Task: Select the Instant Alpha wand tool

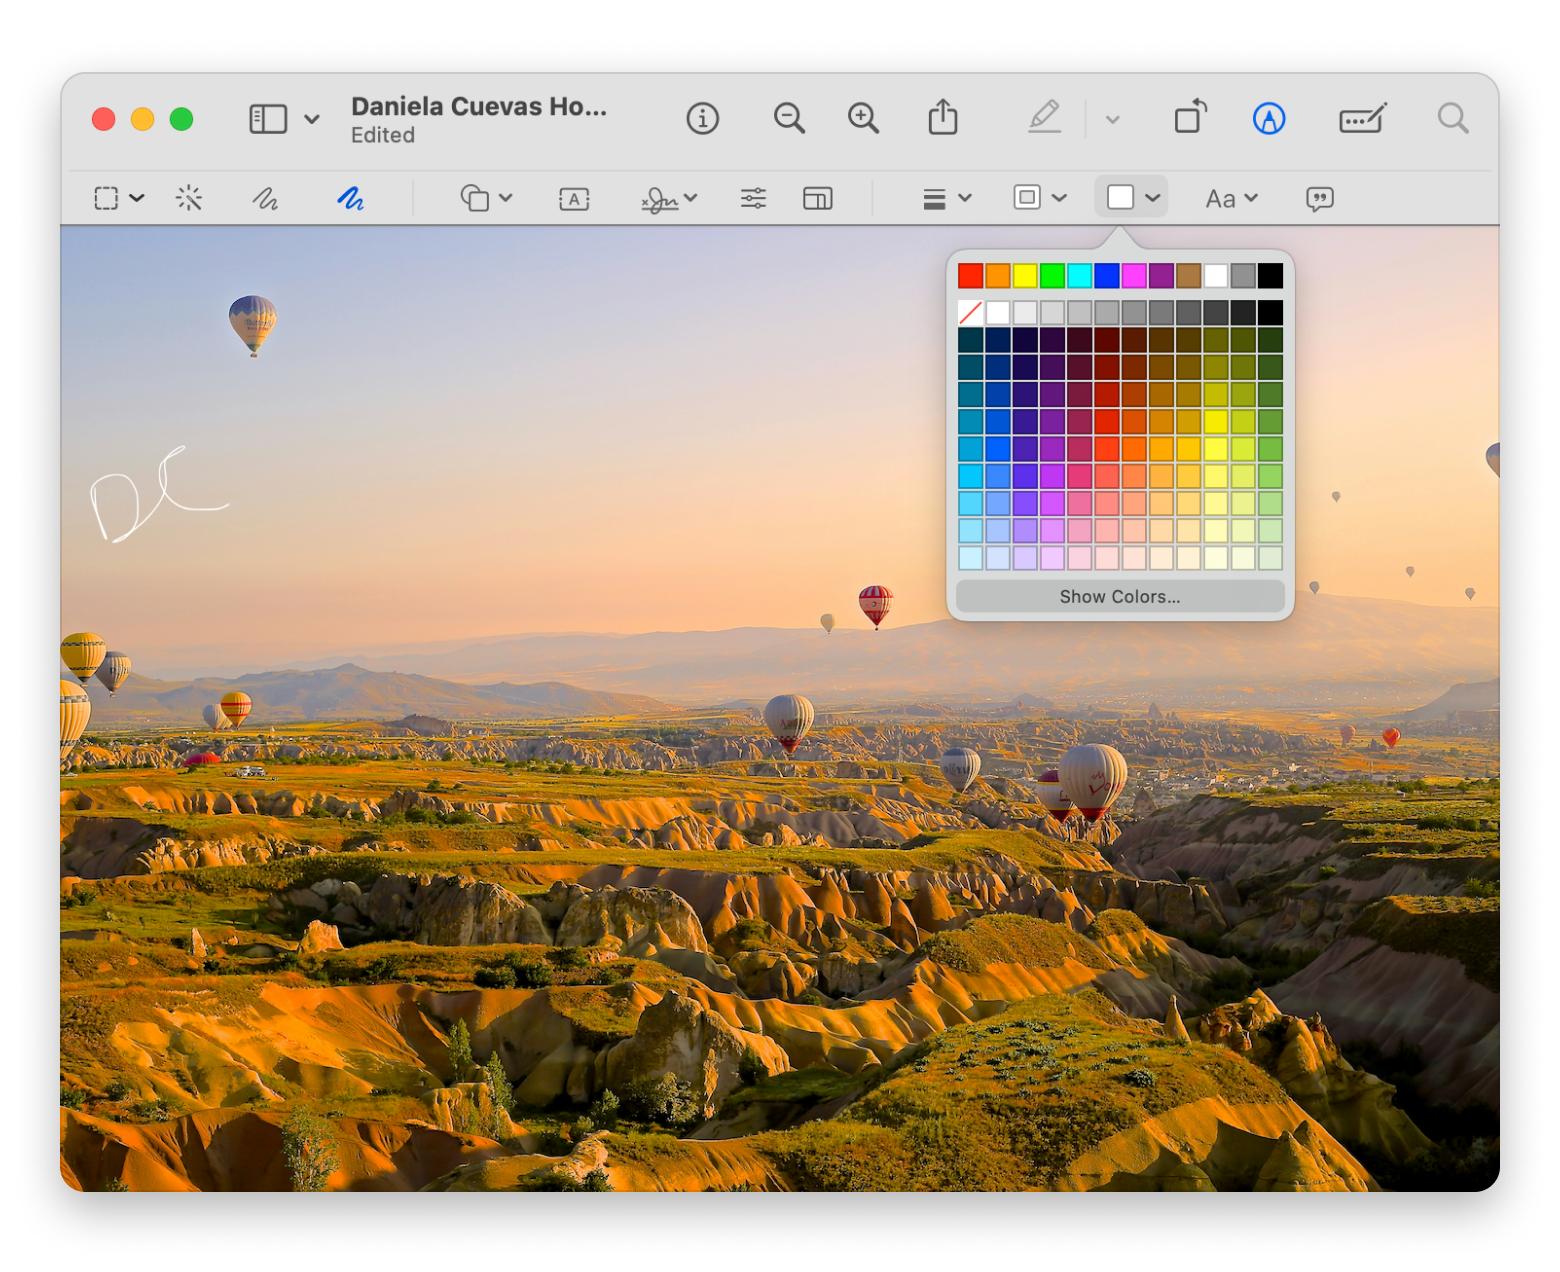Action: [x=189, y=198]
